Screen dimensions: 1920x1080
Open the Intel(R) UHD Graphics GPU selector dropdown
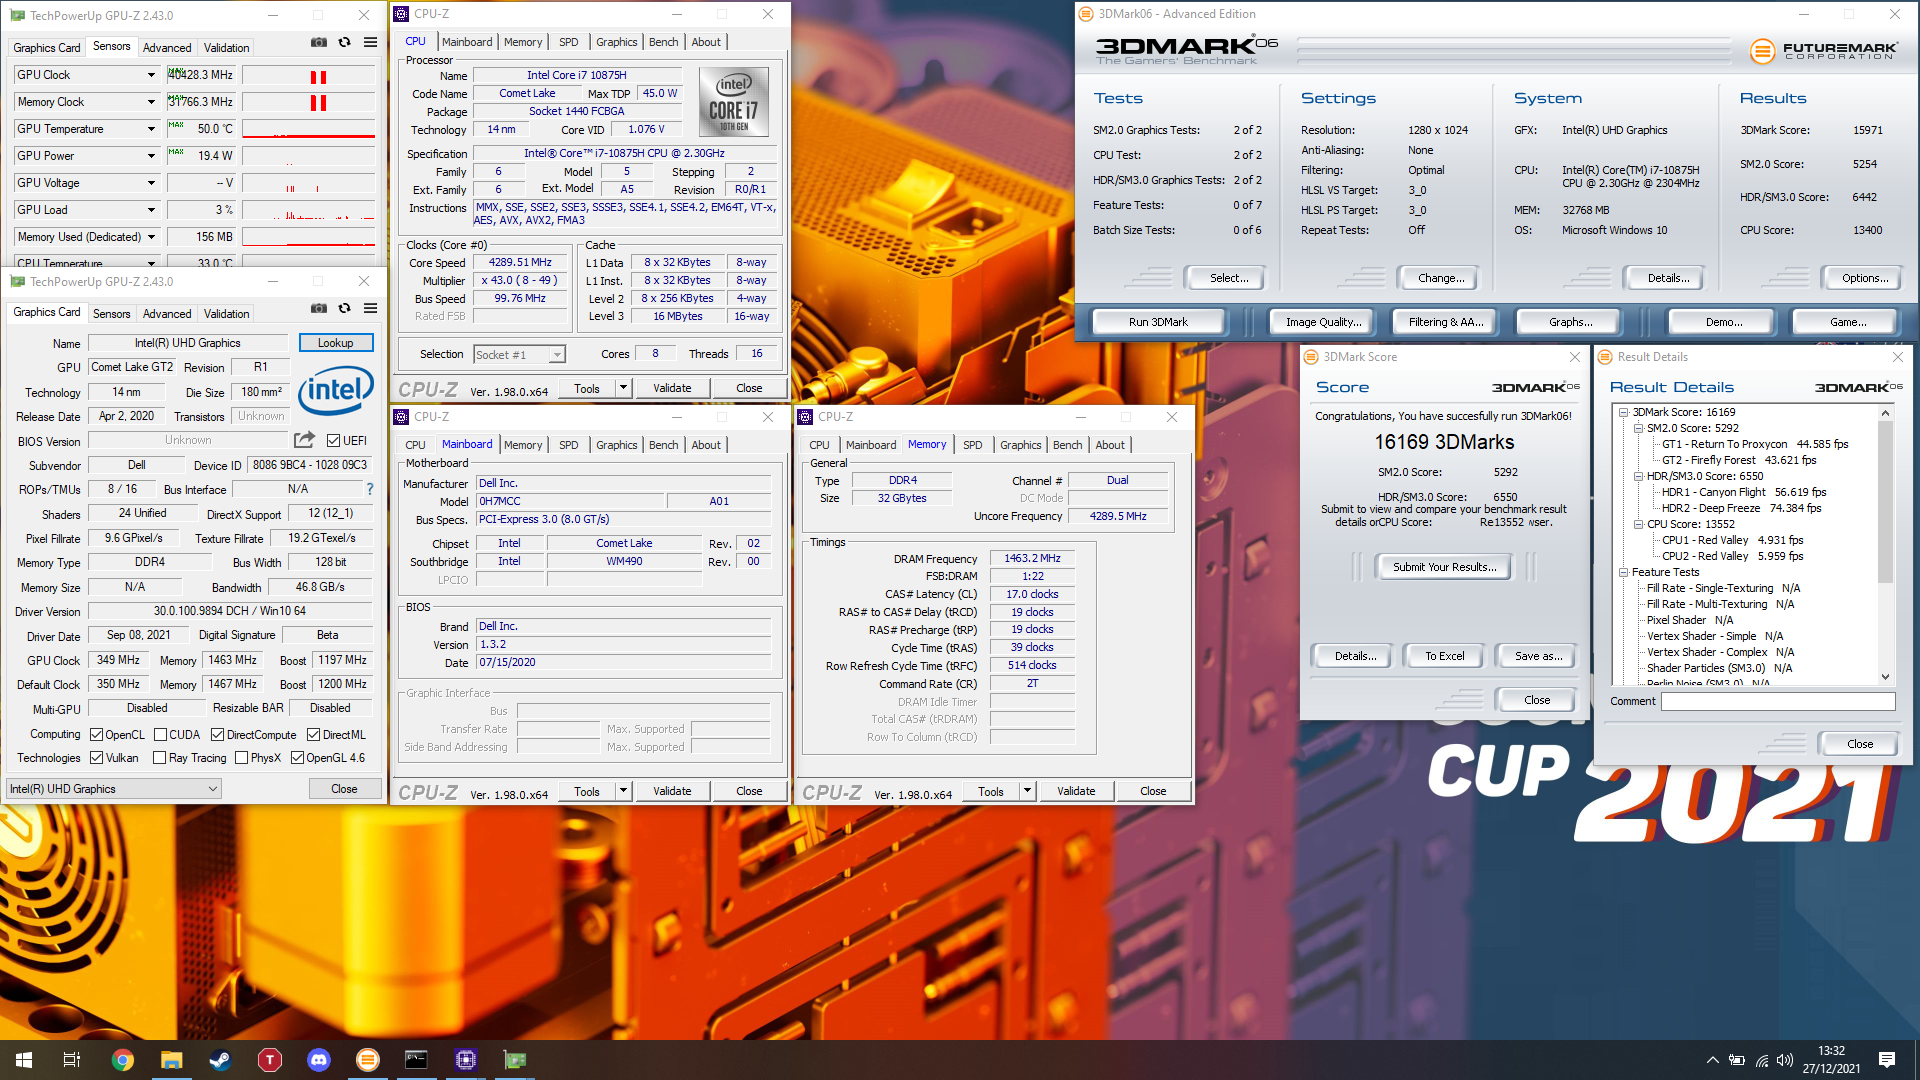[x=114, y=789]
